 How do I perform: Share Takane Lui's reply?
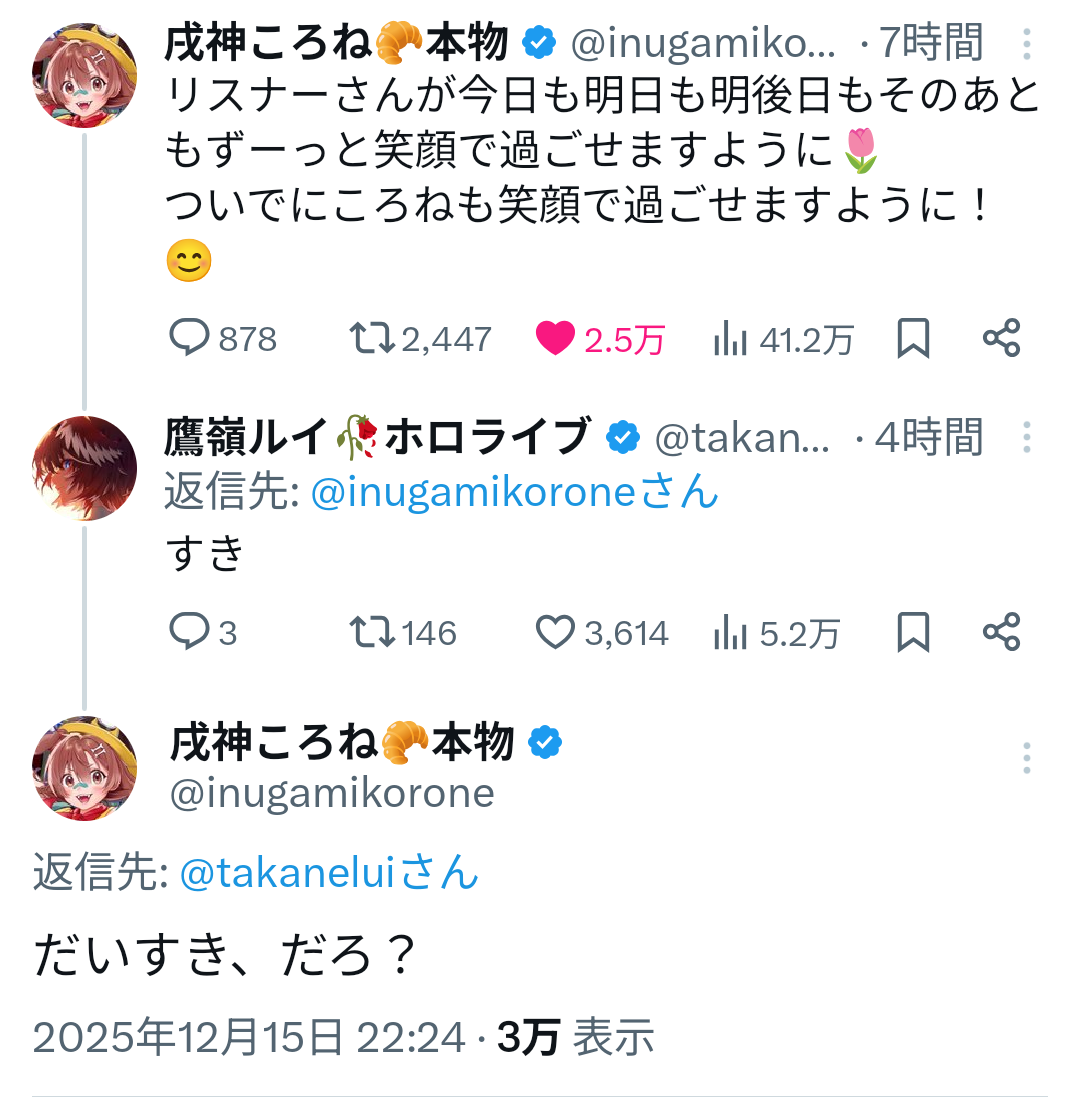pyautogui.click(x=1001, y=632)
